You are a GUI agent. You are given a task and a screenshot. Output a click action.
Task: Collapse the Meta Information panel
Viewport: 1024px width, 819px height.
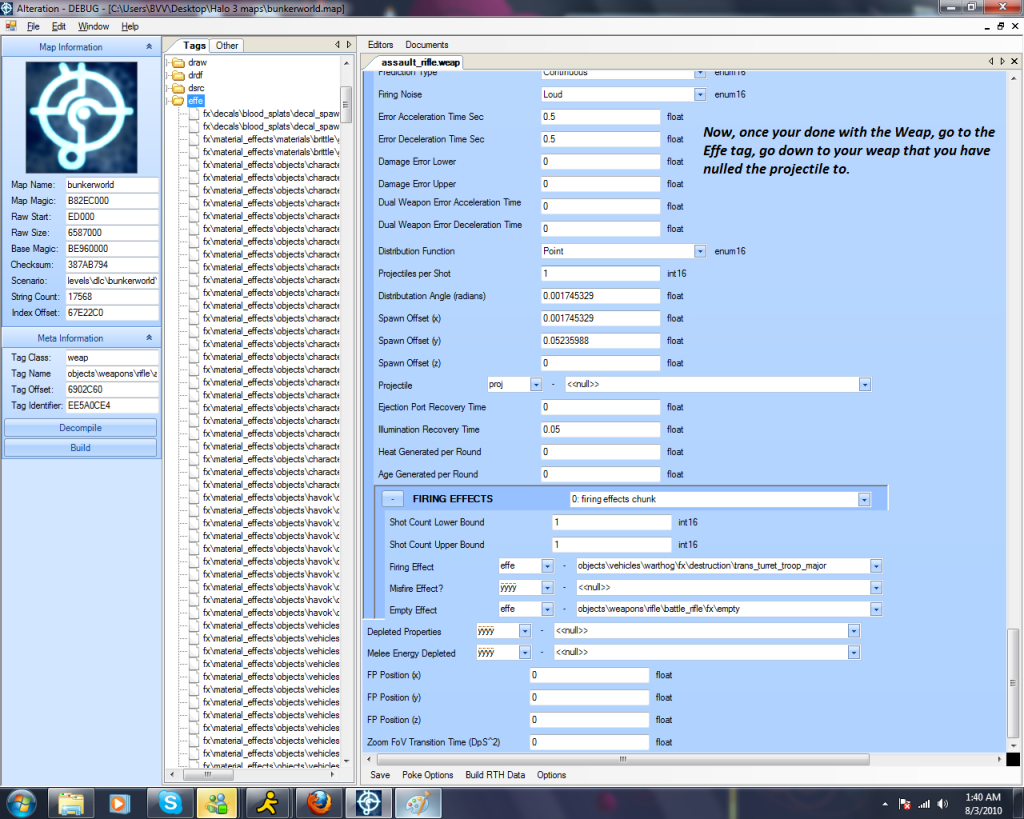click(x=149, y=338)
